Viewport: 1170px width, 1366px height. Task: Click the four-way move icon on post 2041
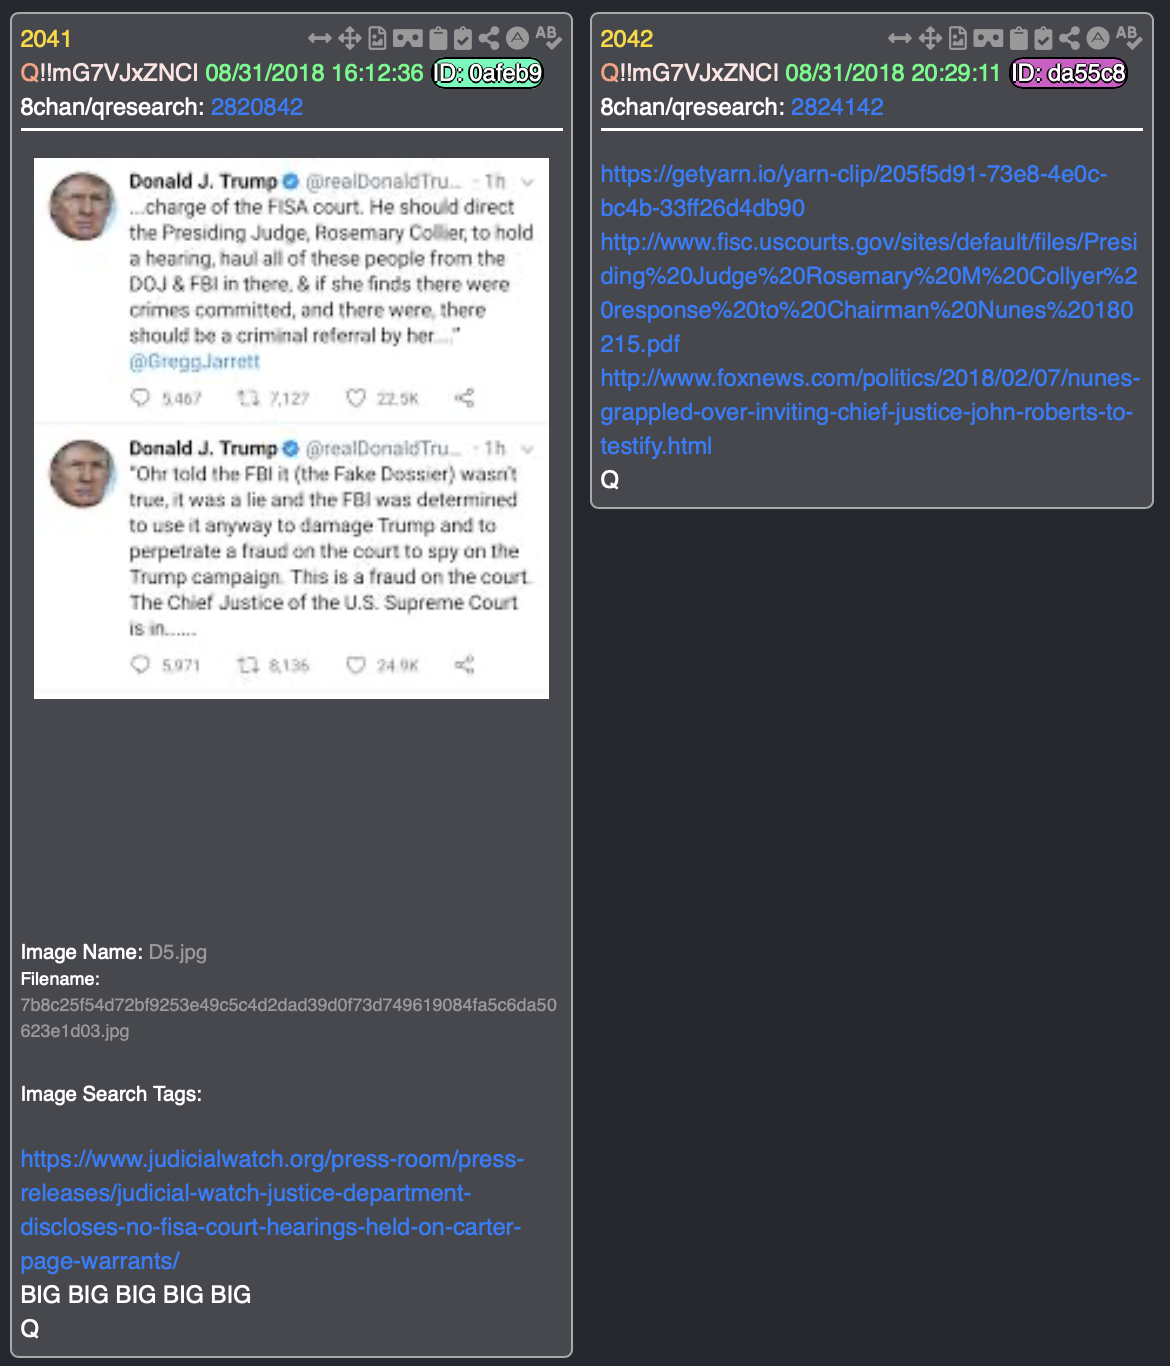coord(349,38)
